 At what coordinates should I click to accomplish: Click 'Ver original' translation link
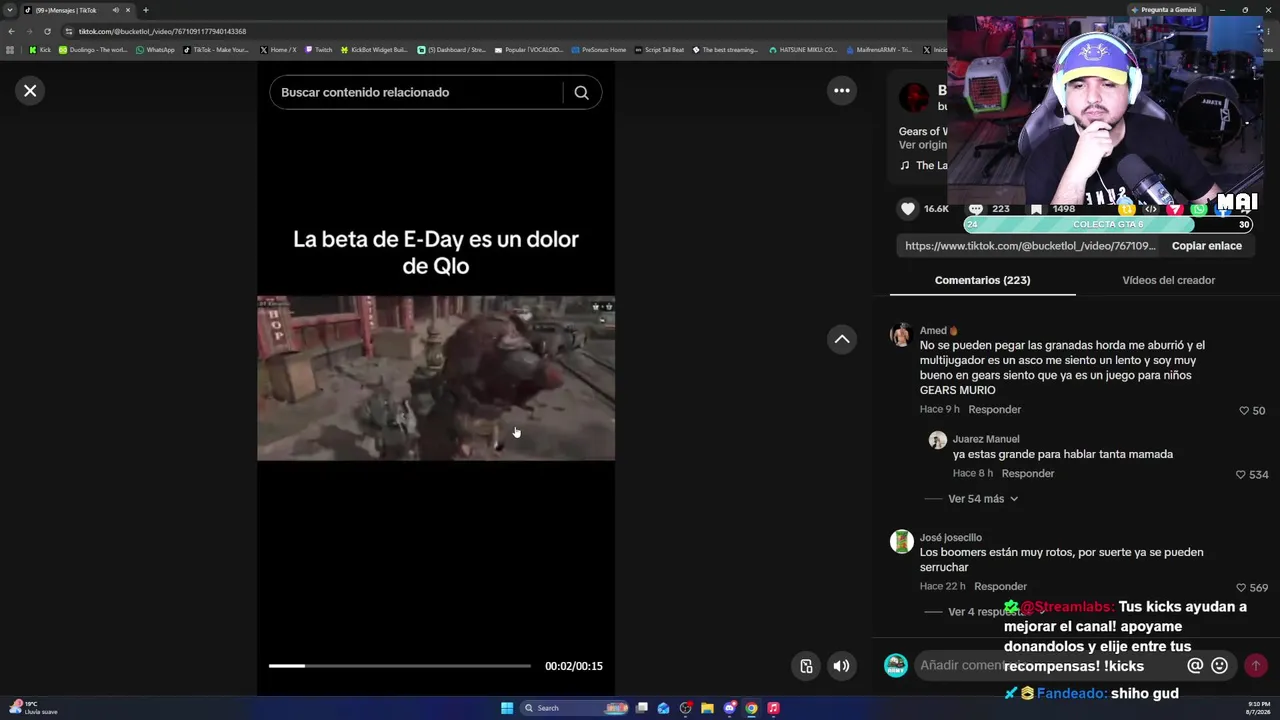[923, 145]
